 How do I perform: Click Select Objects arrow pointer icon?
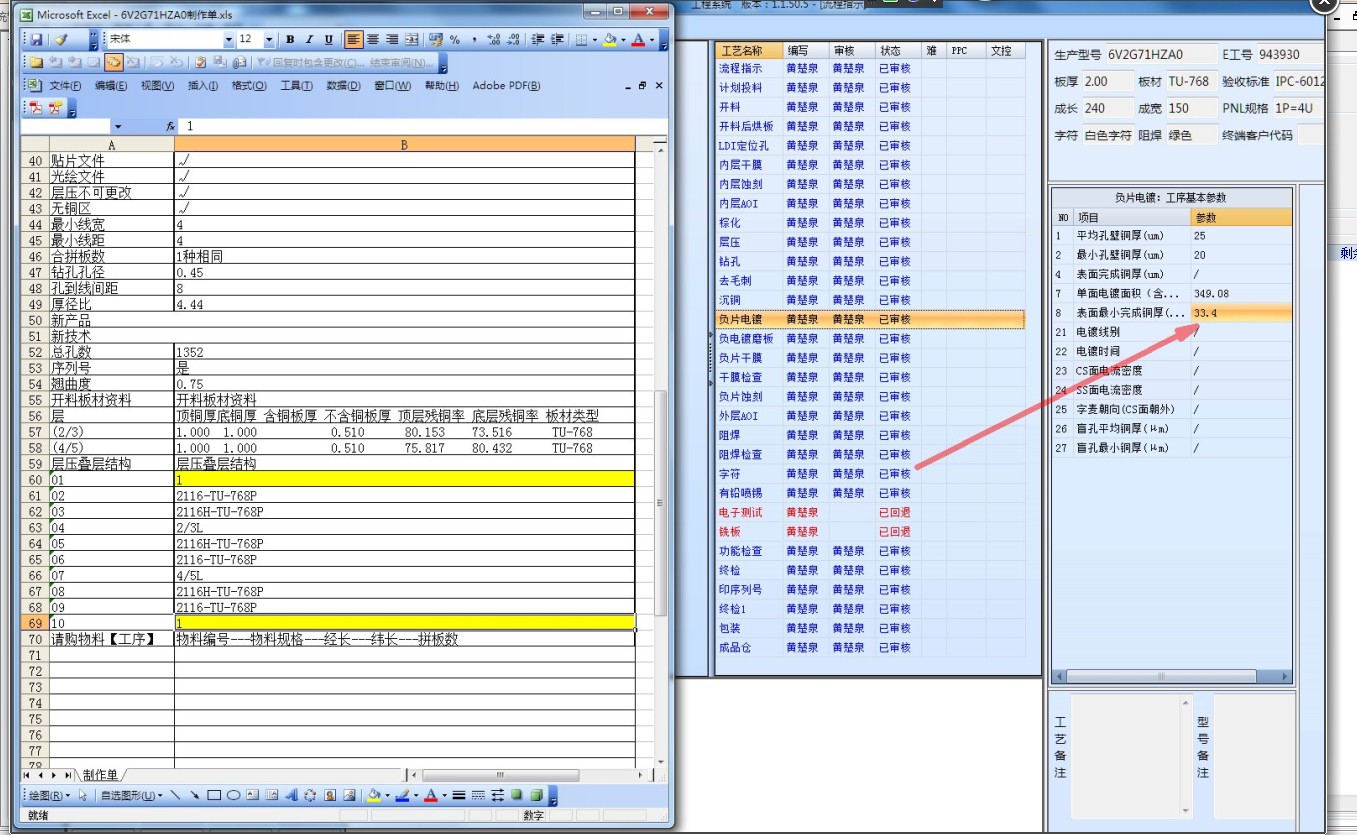coord(83,795)
